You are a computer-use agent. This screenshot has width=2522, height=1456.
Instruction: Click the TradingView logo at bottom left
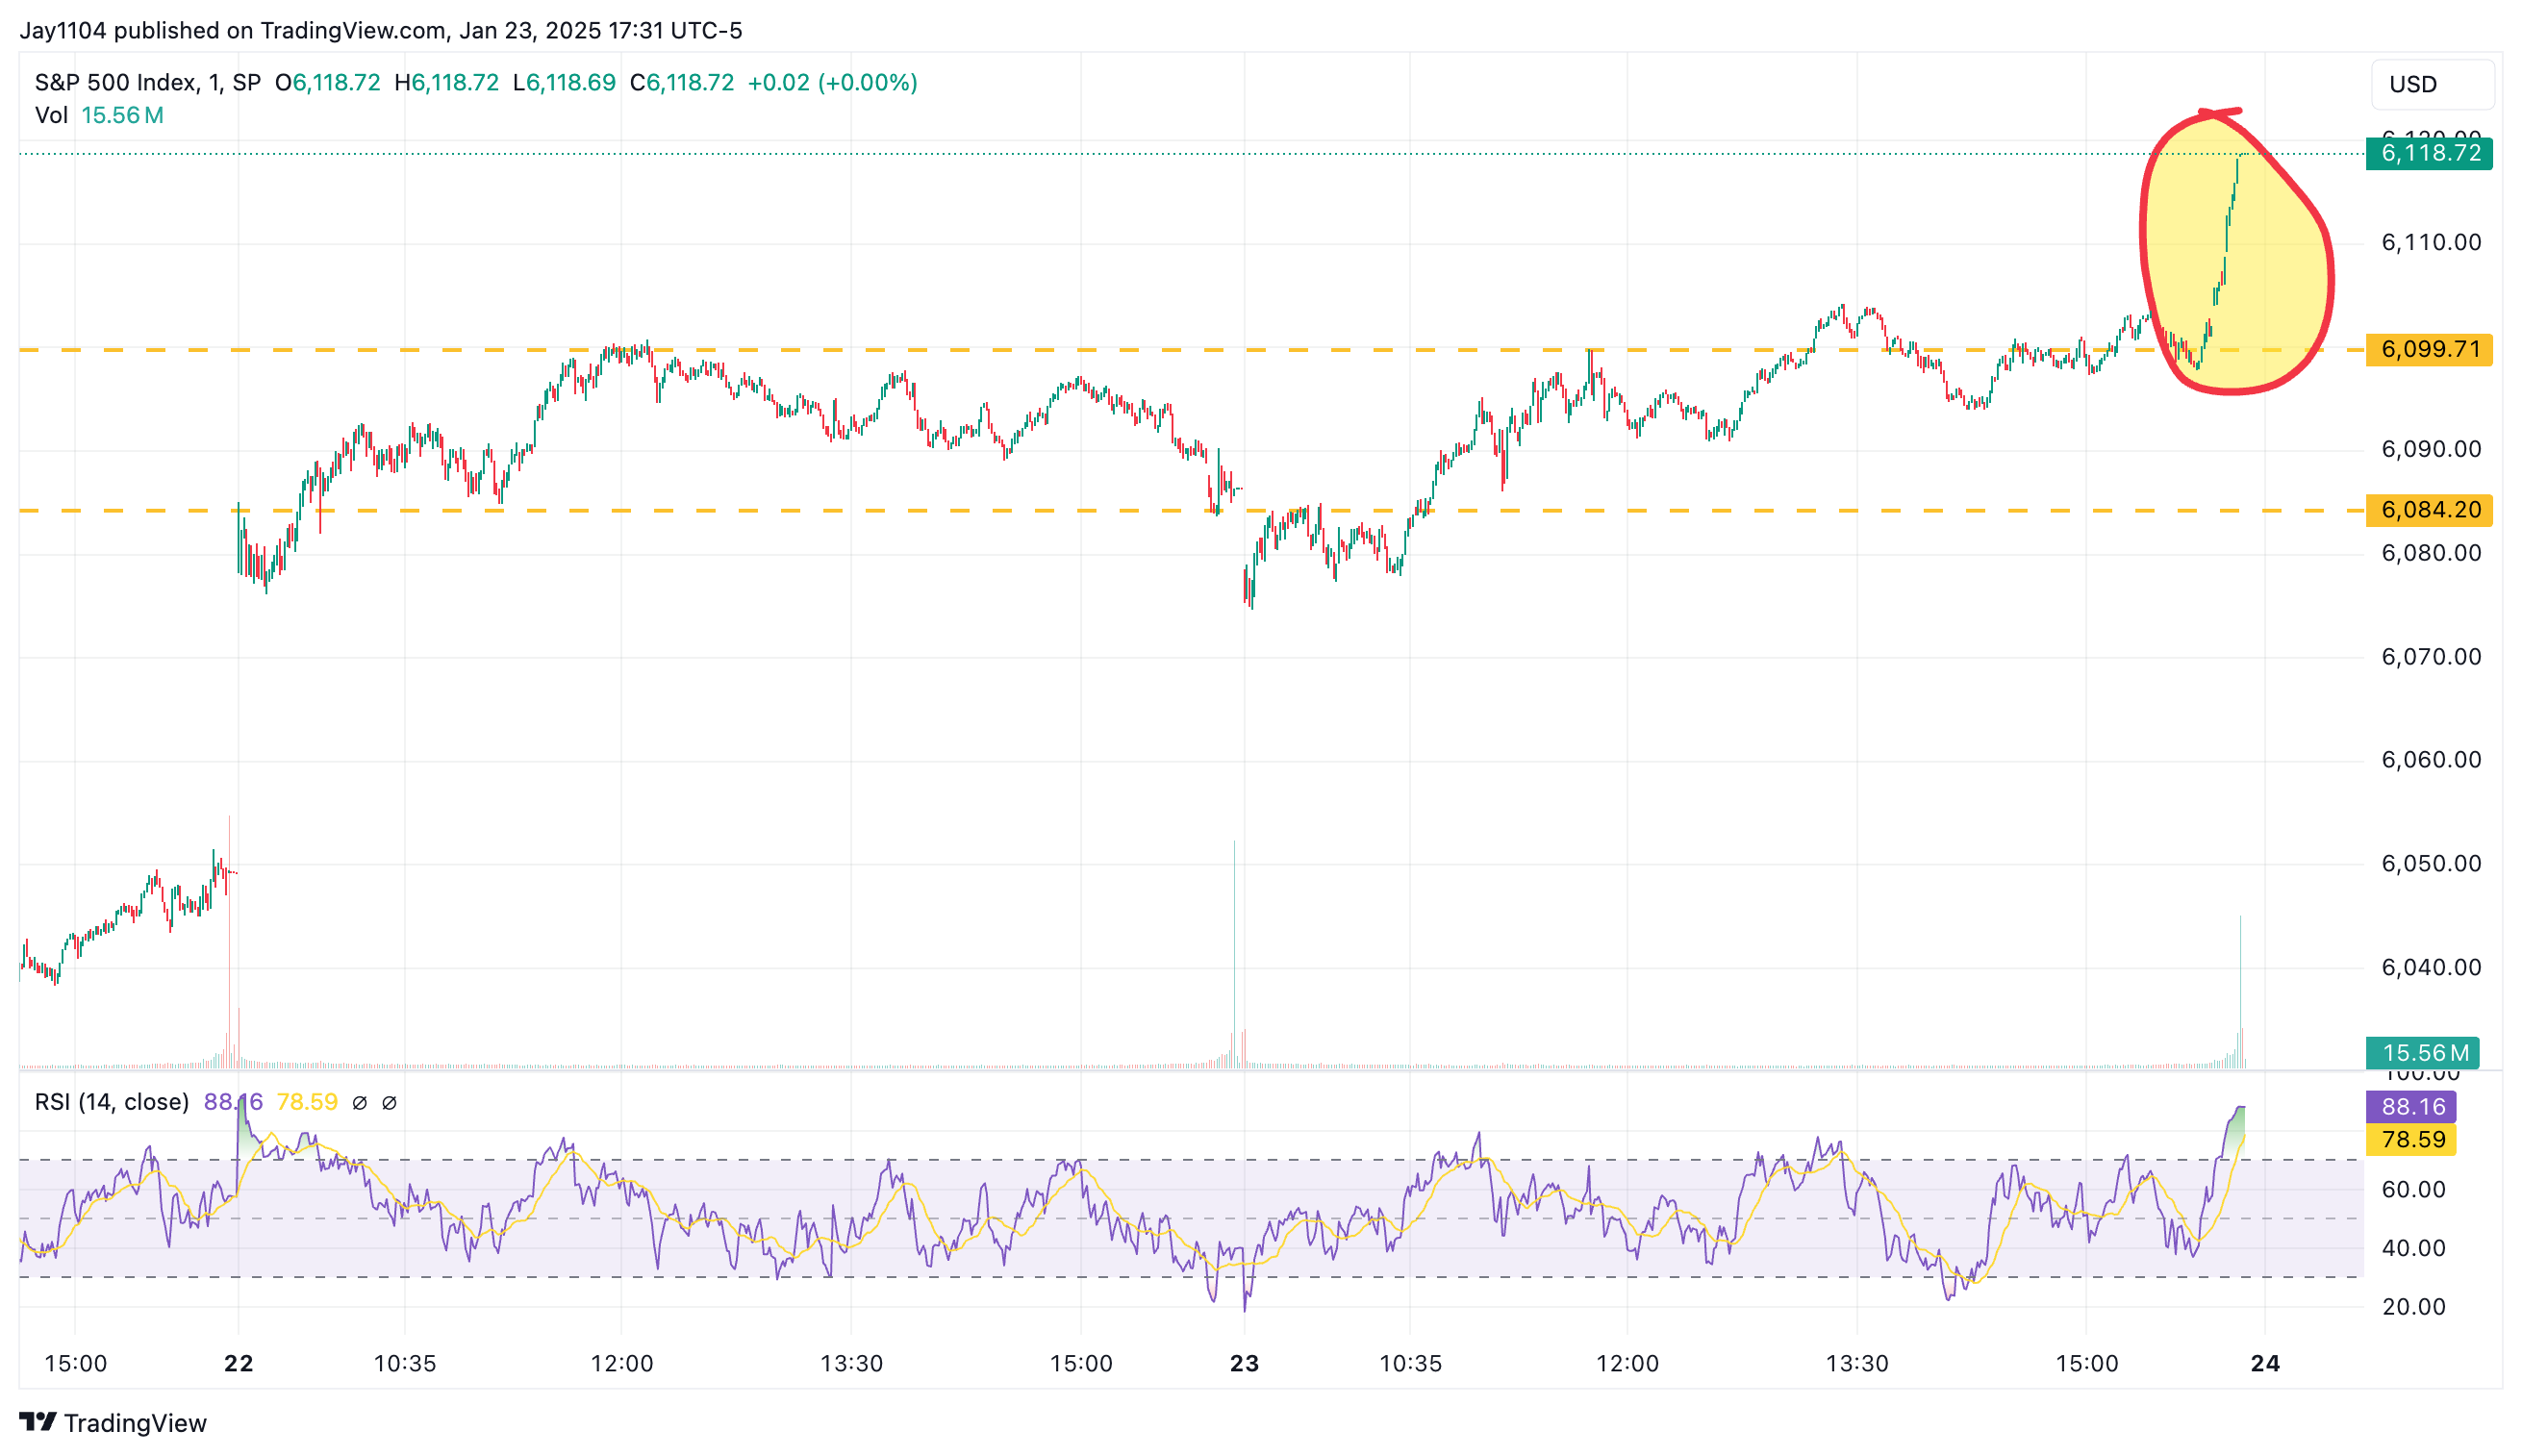pos(113,1422)
